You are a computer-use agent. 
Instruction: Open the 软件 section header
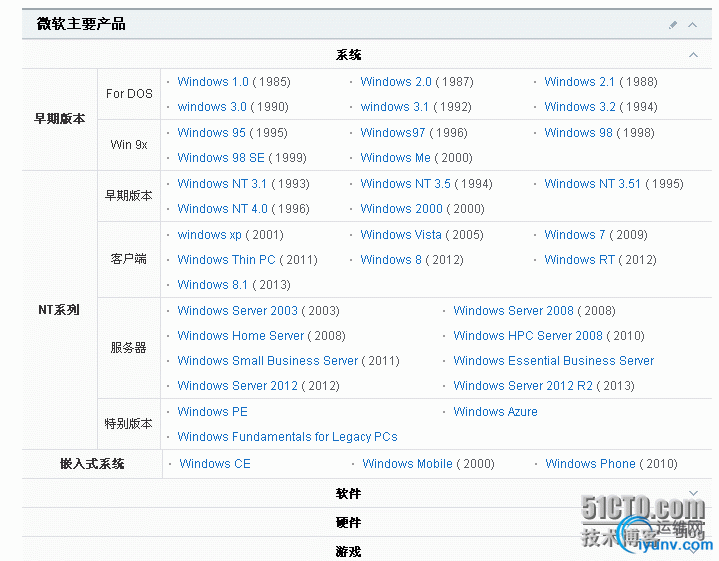tap(348, 494)
